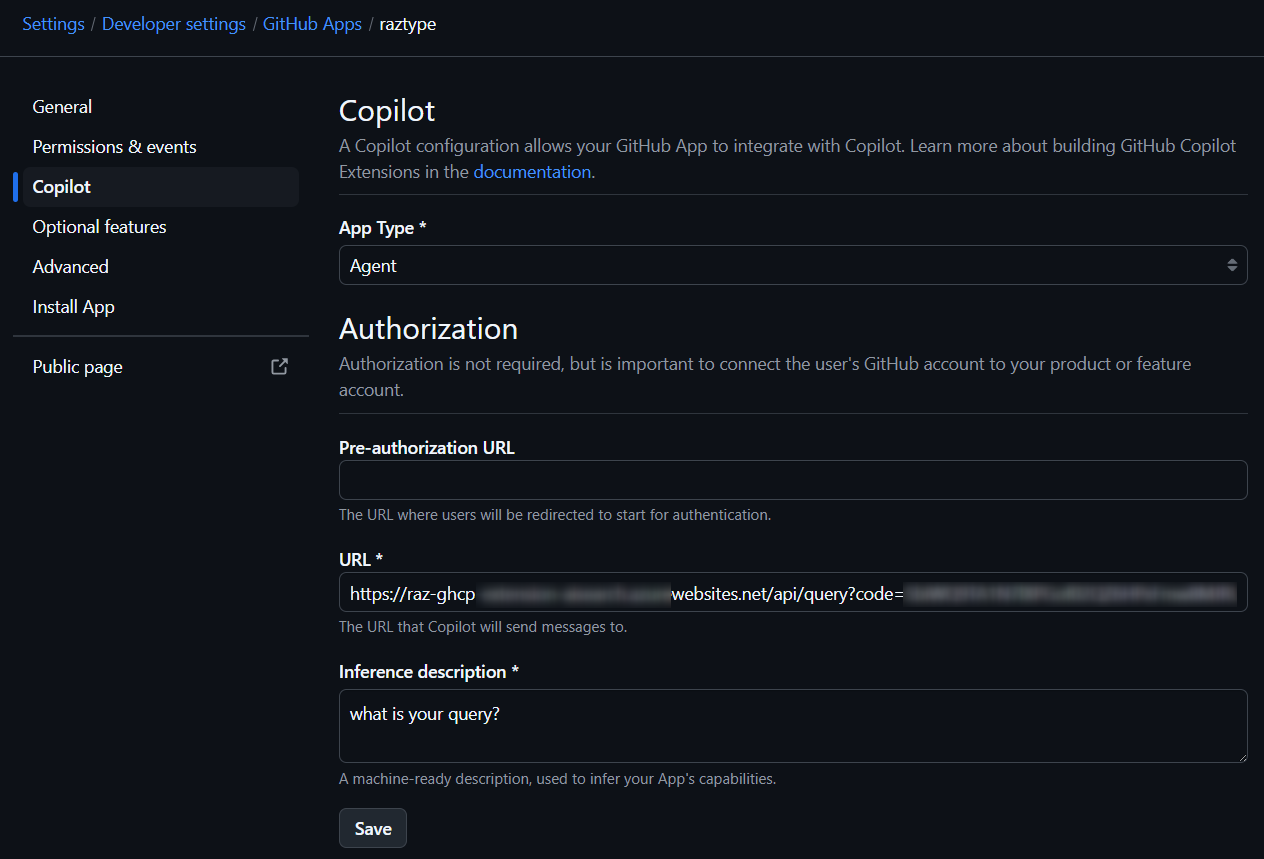
Task: Open the Copilot Extensions documentation link
Action: coord(532,171)
